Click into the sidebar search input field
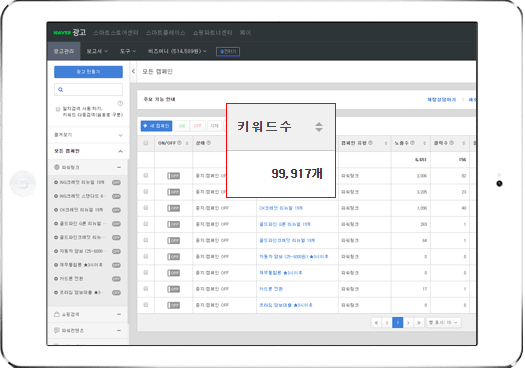The image size is (525, 368). [x=88, y=90]
